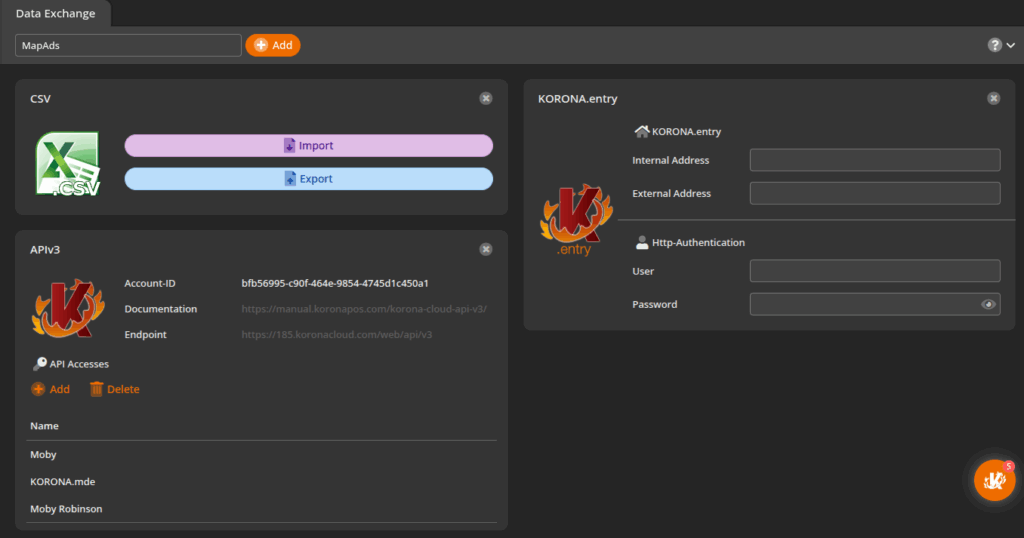Screen dimensions: 1024x538
Task: Select the KORONA.mde API access row
Action: click(261, 482)
